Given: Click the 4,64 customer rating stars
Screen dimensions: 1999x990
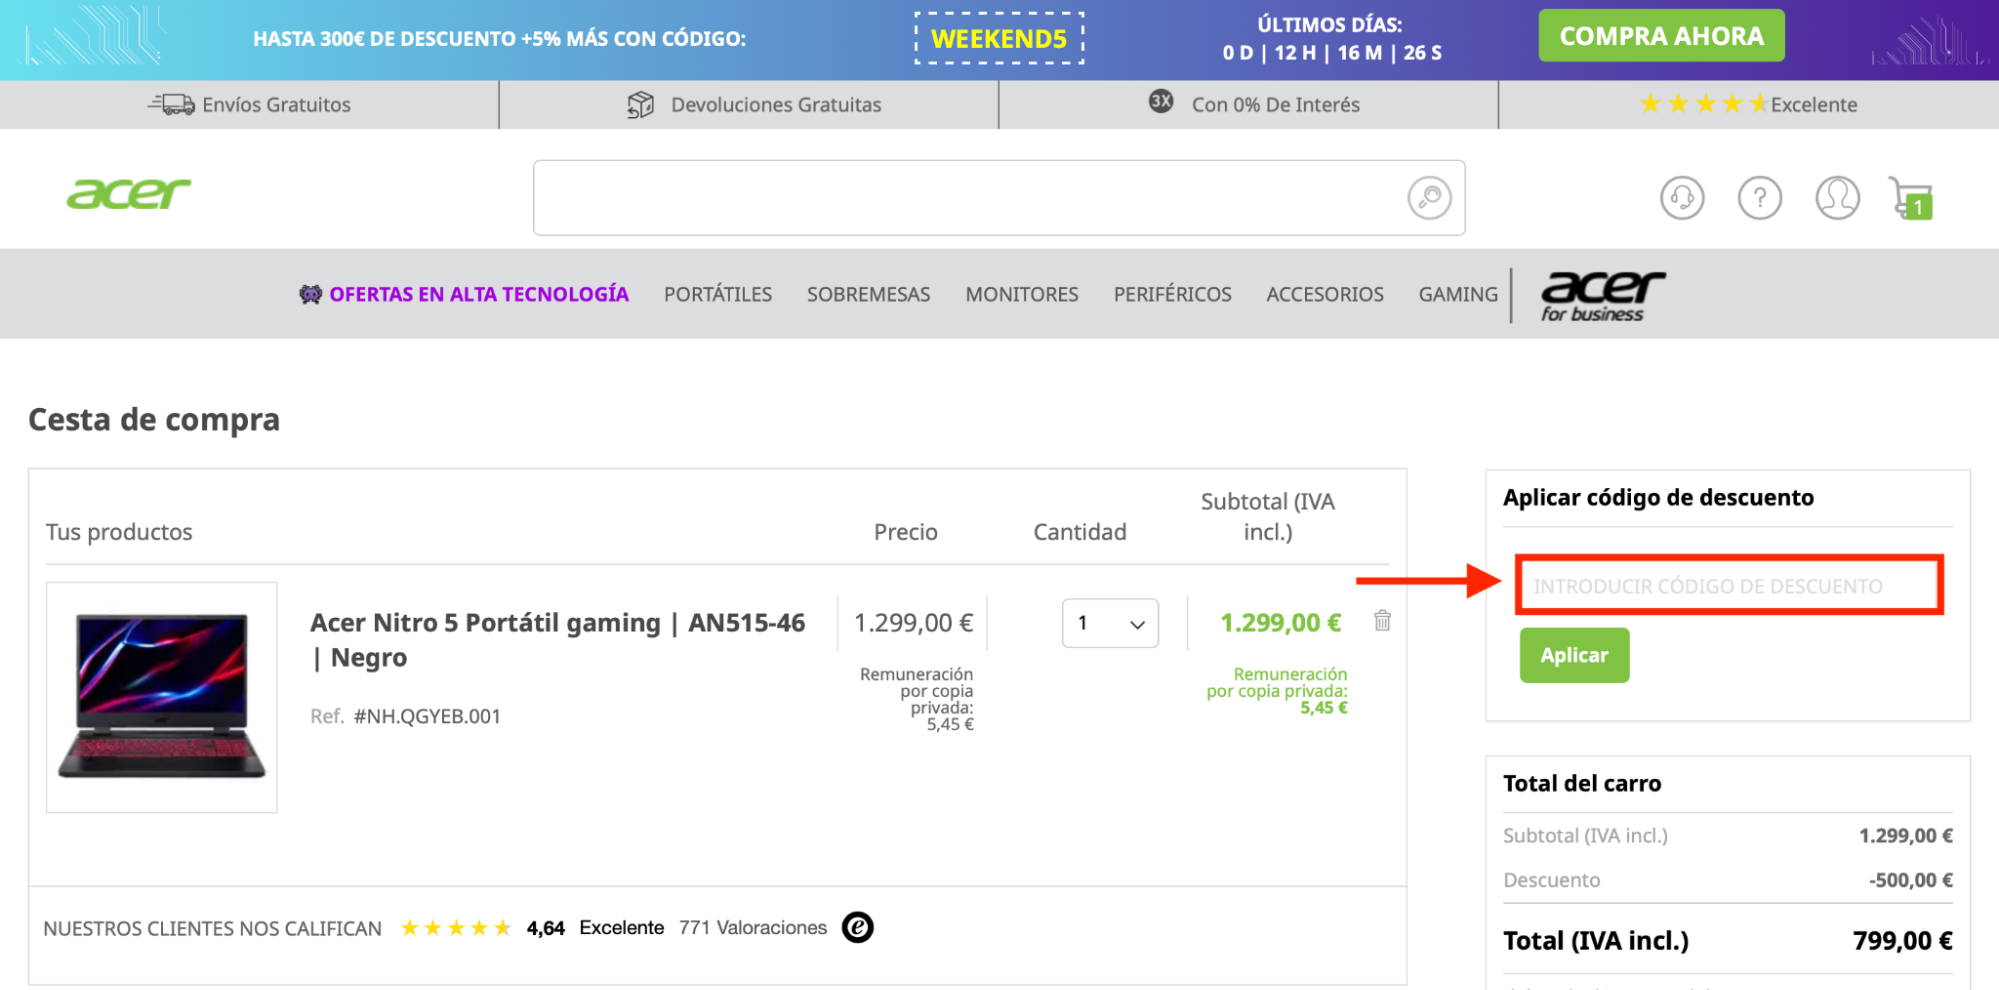Looking at the screenshot, I should coord(456,928).
